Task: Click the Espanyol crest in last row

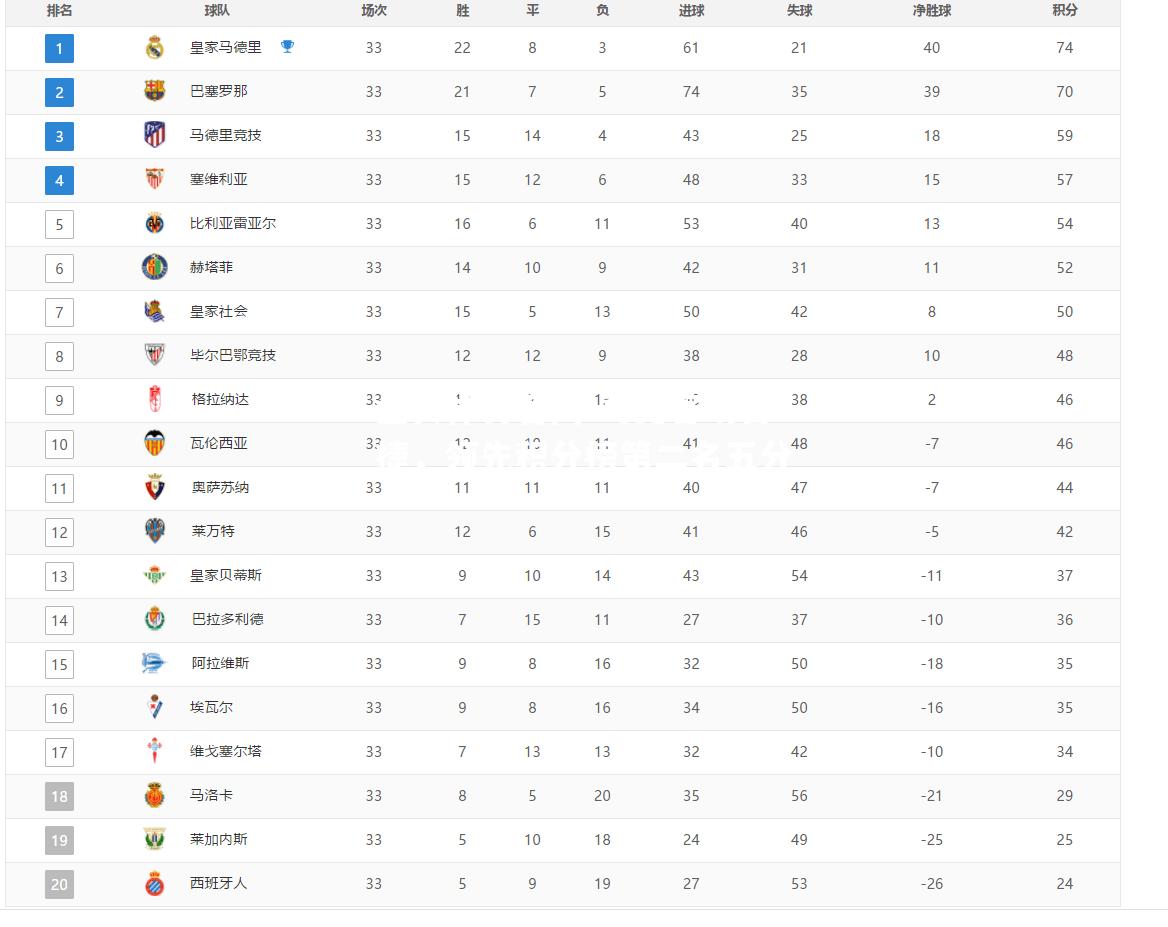Action: [x=154, y=883]
